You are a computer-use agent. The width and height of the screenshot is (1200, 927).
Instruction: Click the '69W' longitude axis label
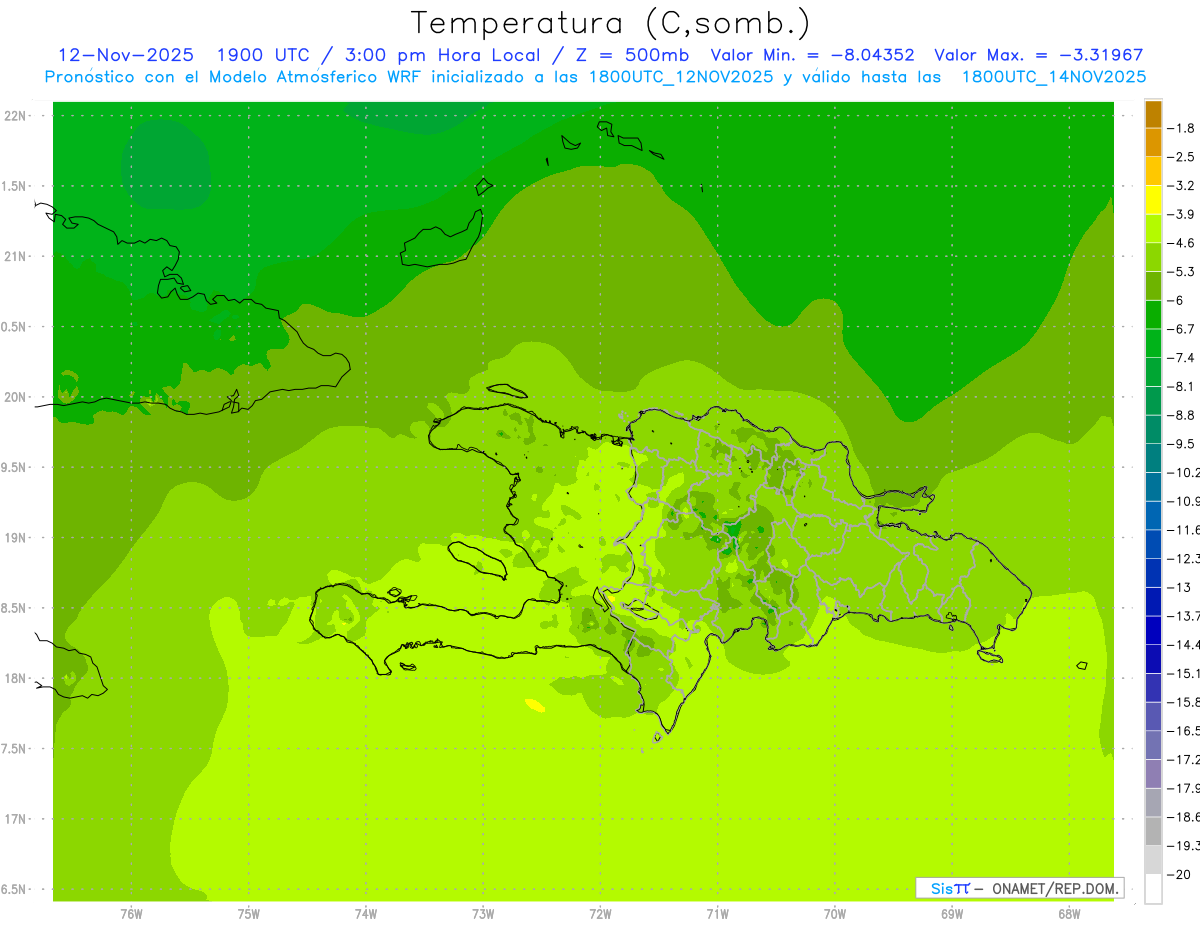[952, 914]
